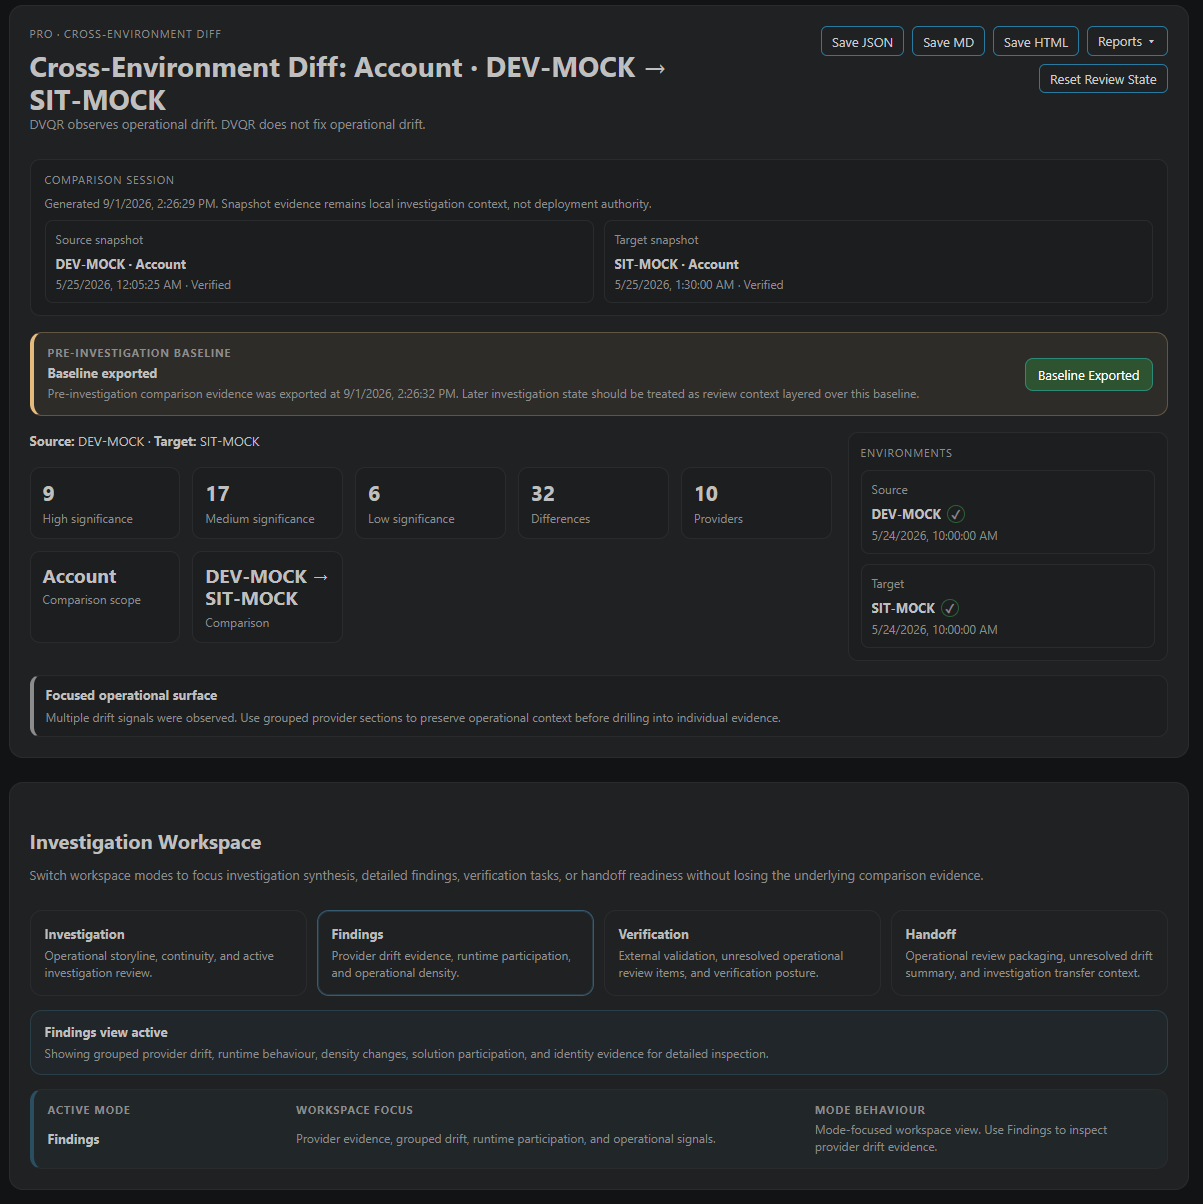
Task: Click the Environments Target SIT-MOCK card
Action: click(x=1008, y=606)
